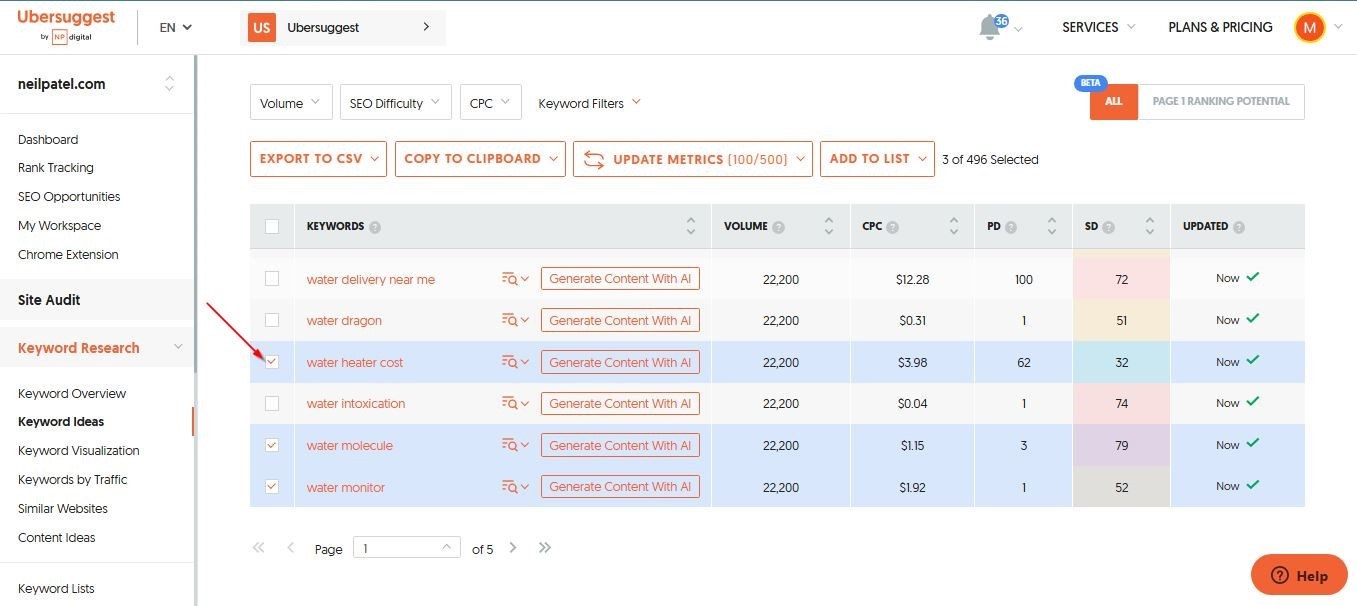Sort table by the VOLUME sort arrows
This screenshot has width=1357, height=606.
(828, 226)
